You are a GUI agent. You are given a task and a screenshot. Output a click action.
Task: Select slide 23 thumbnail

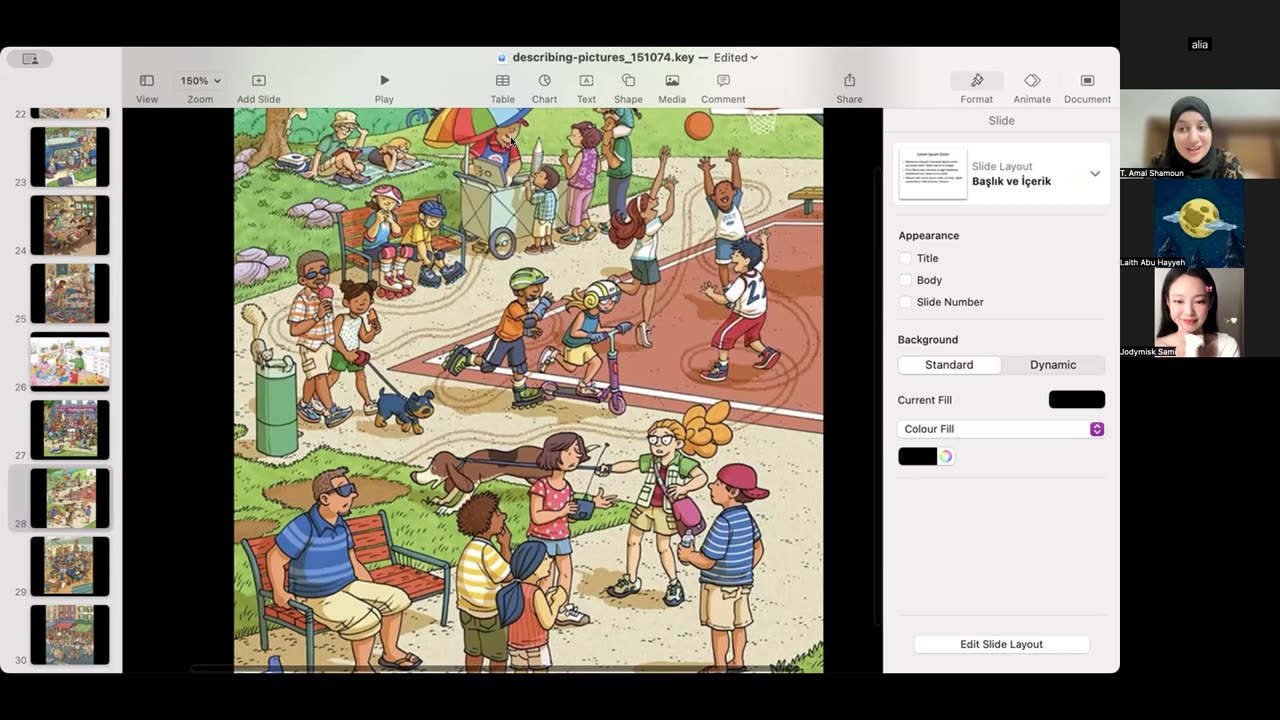[70, 157]
